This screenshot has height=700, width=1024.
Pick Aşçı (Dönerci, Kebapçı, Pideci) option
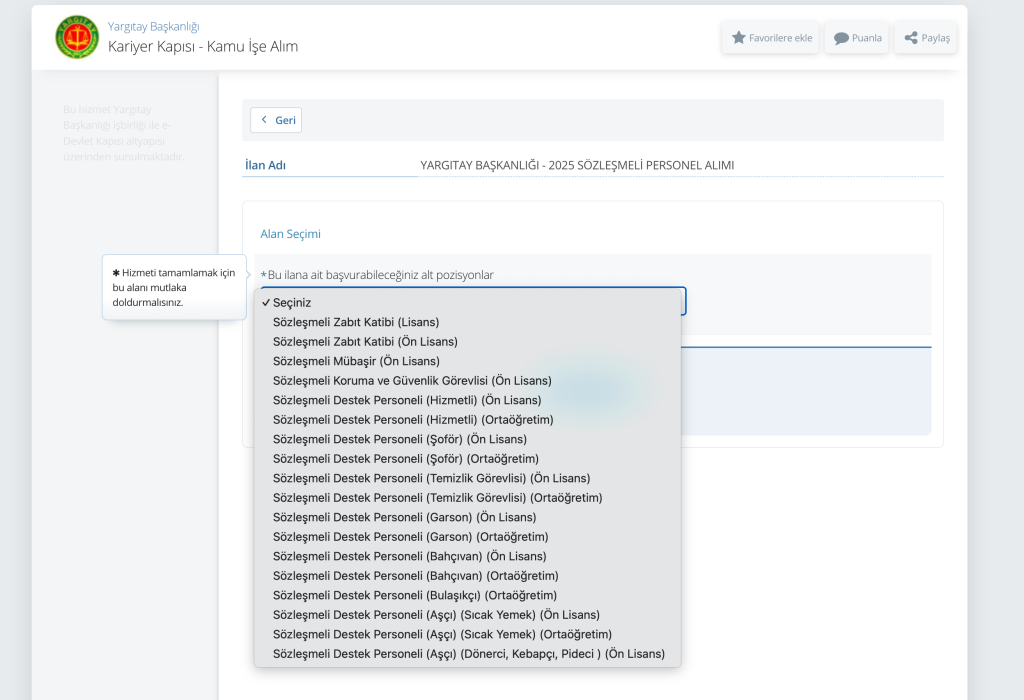tap(469, 654)
